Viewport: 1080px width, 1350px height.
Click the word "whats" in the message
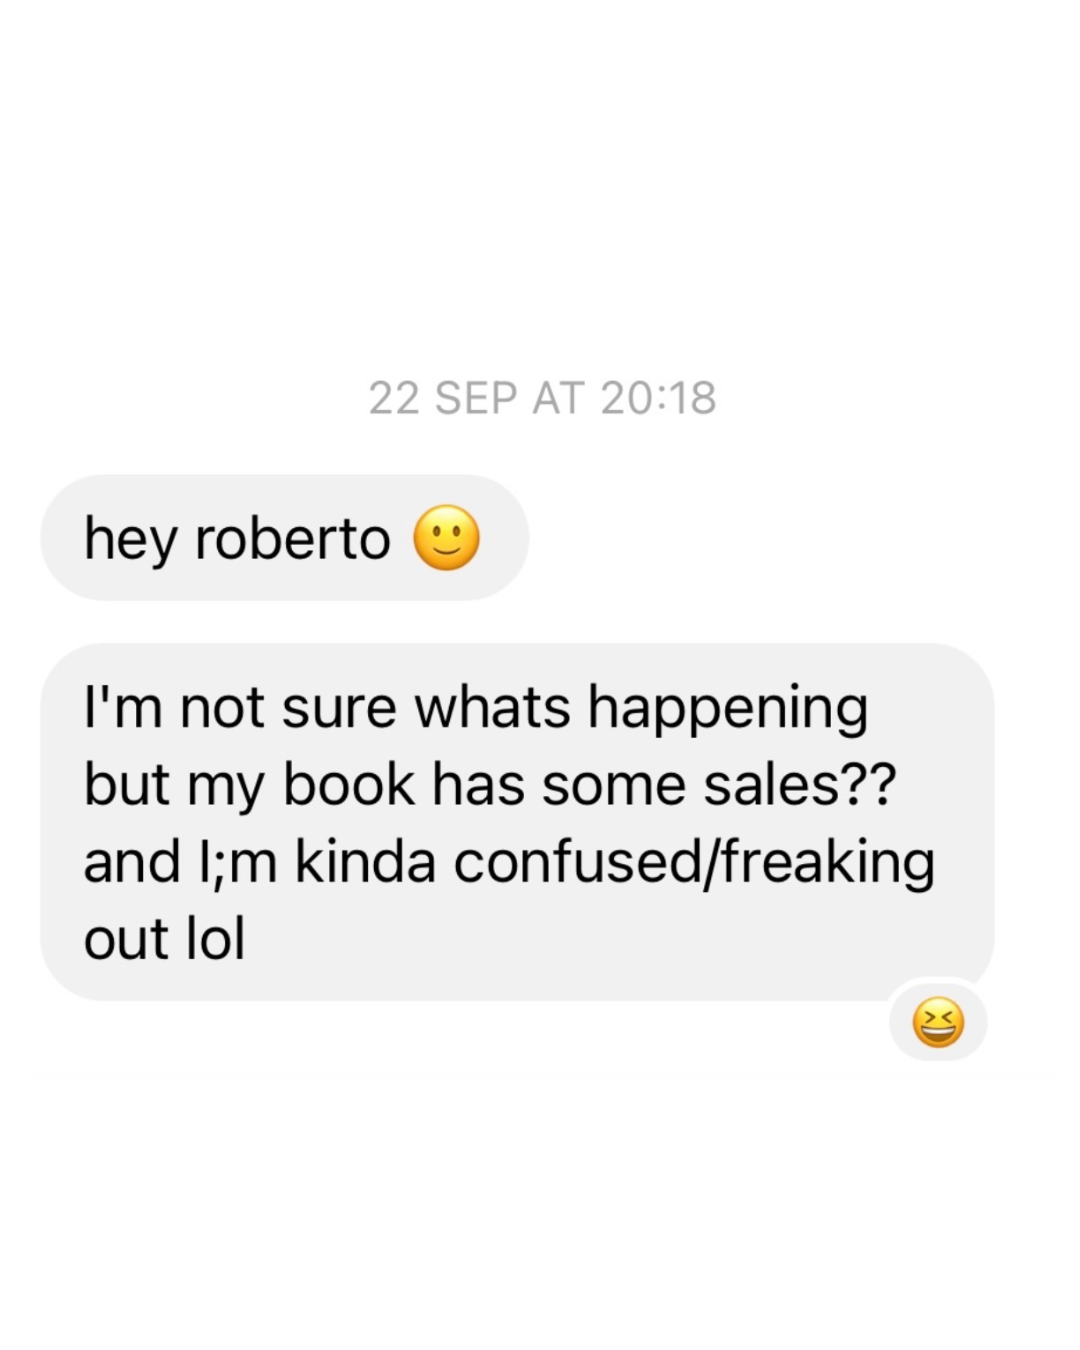coord(492,708)
